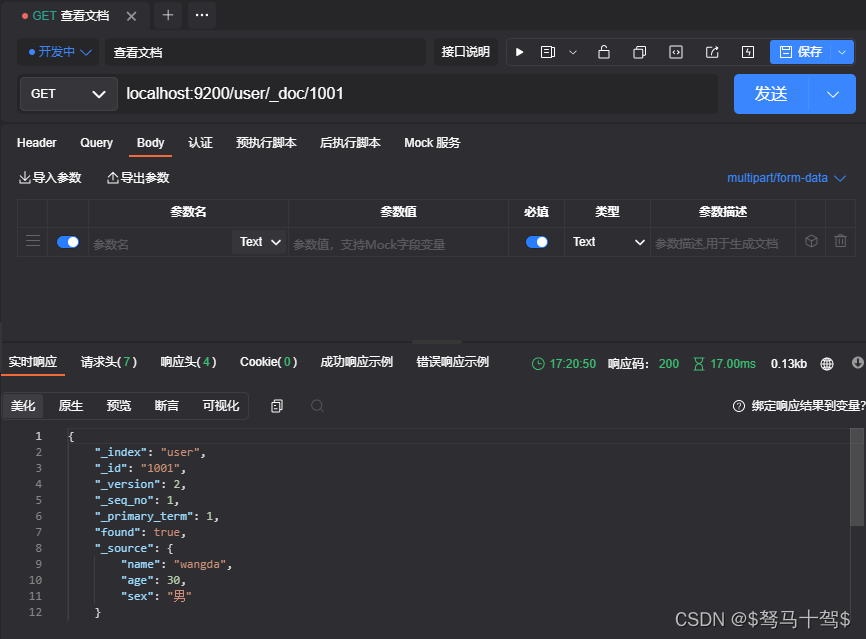The image size is (866, 639).
Task: Click the parameter row drag handle icon
Action: (33, 241)
